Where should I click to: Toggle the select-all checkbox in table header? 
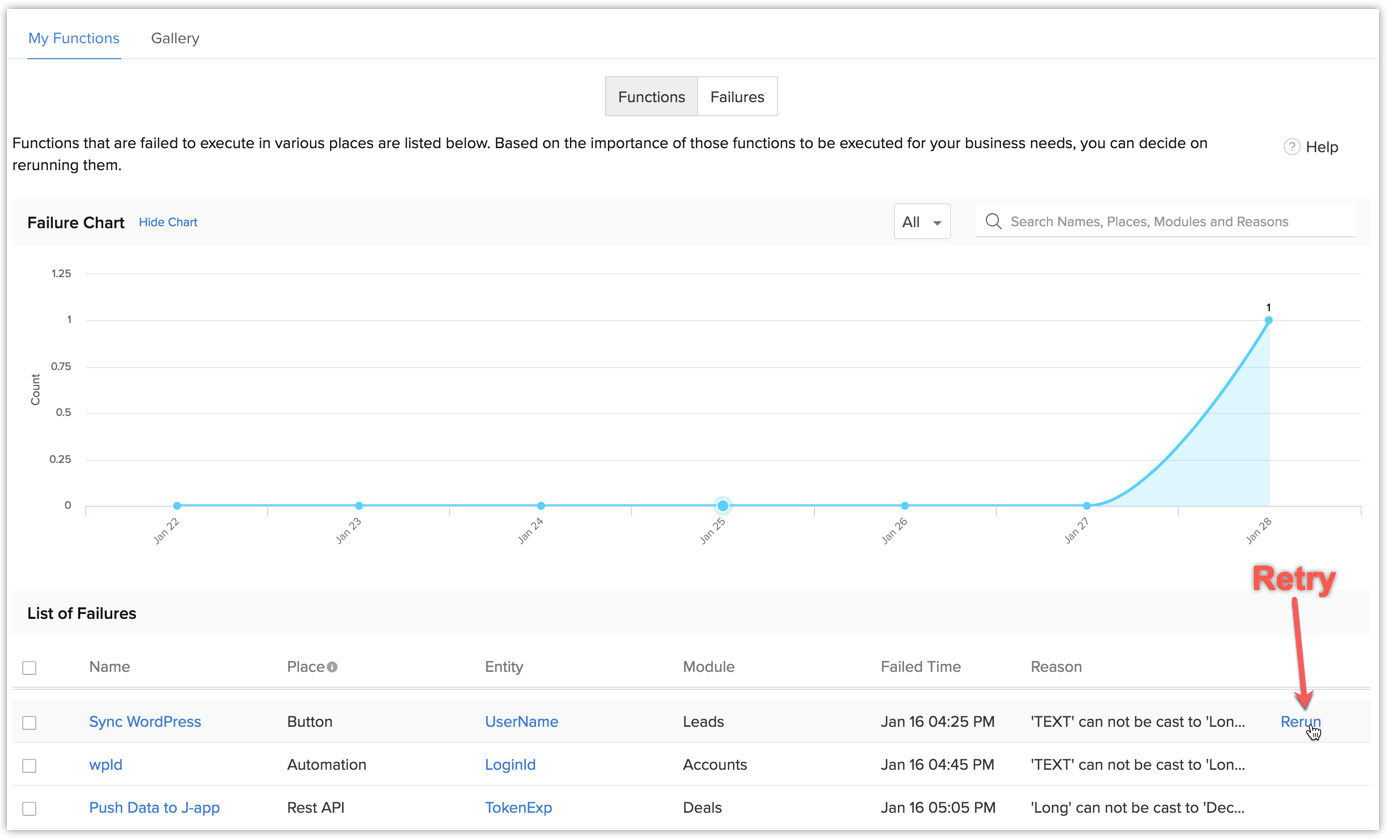[29, 667]
